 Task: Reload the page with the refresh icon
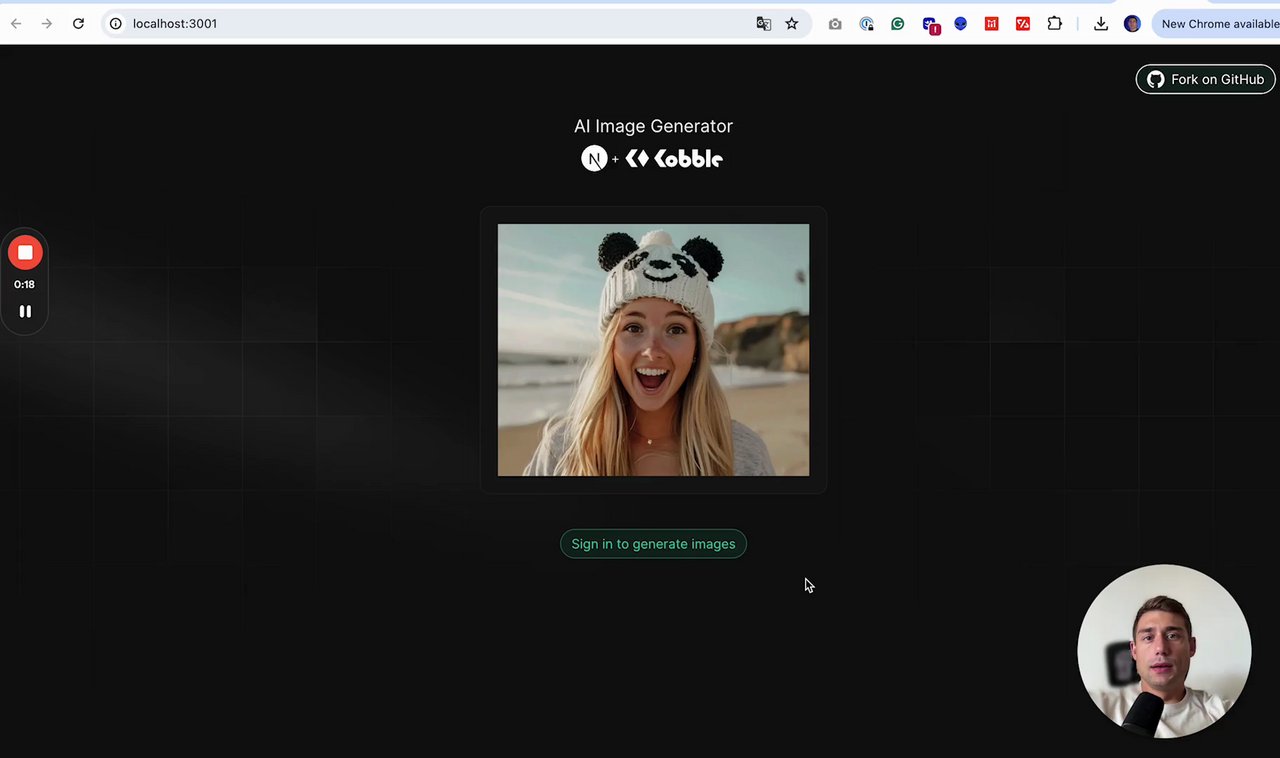point(78,24)
